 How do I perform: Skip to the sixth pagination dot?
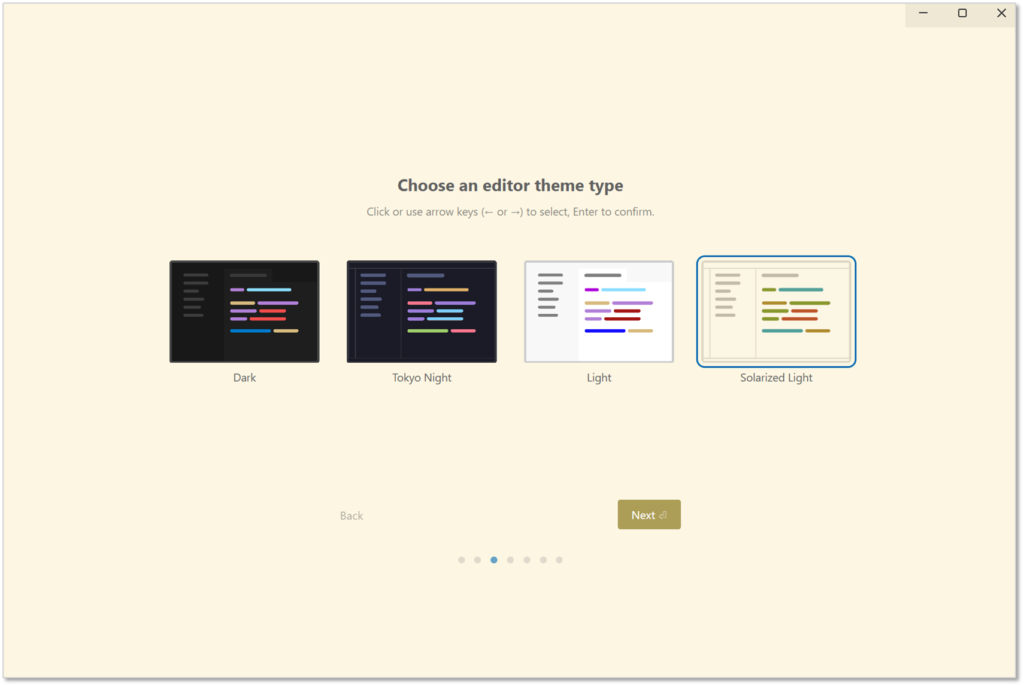[x=543, y=560]
